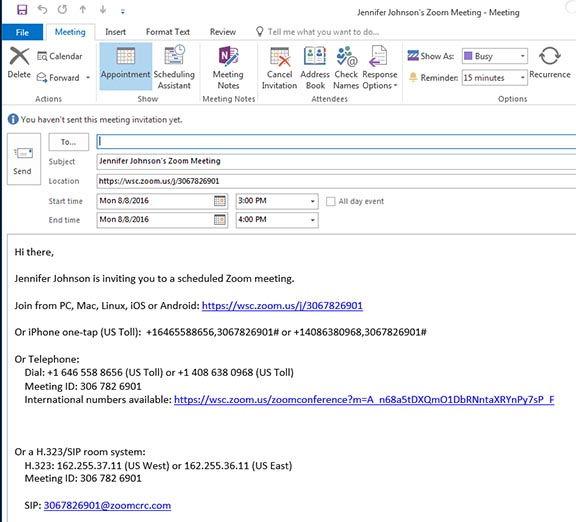The width and height of the screenshot is (576, 522).
Task: Select the Appointment view button
Action: pyautogui.click(x=126, y=66)
